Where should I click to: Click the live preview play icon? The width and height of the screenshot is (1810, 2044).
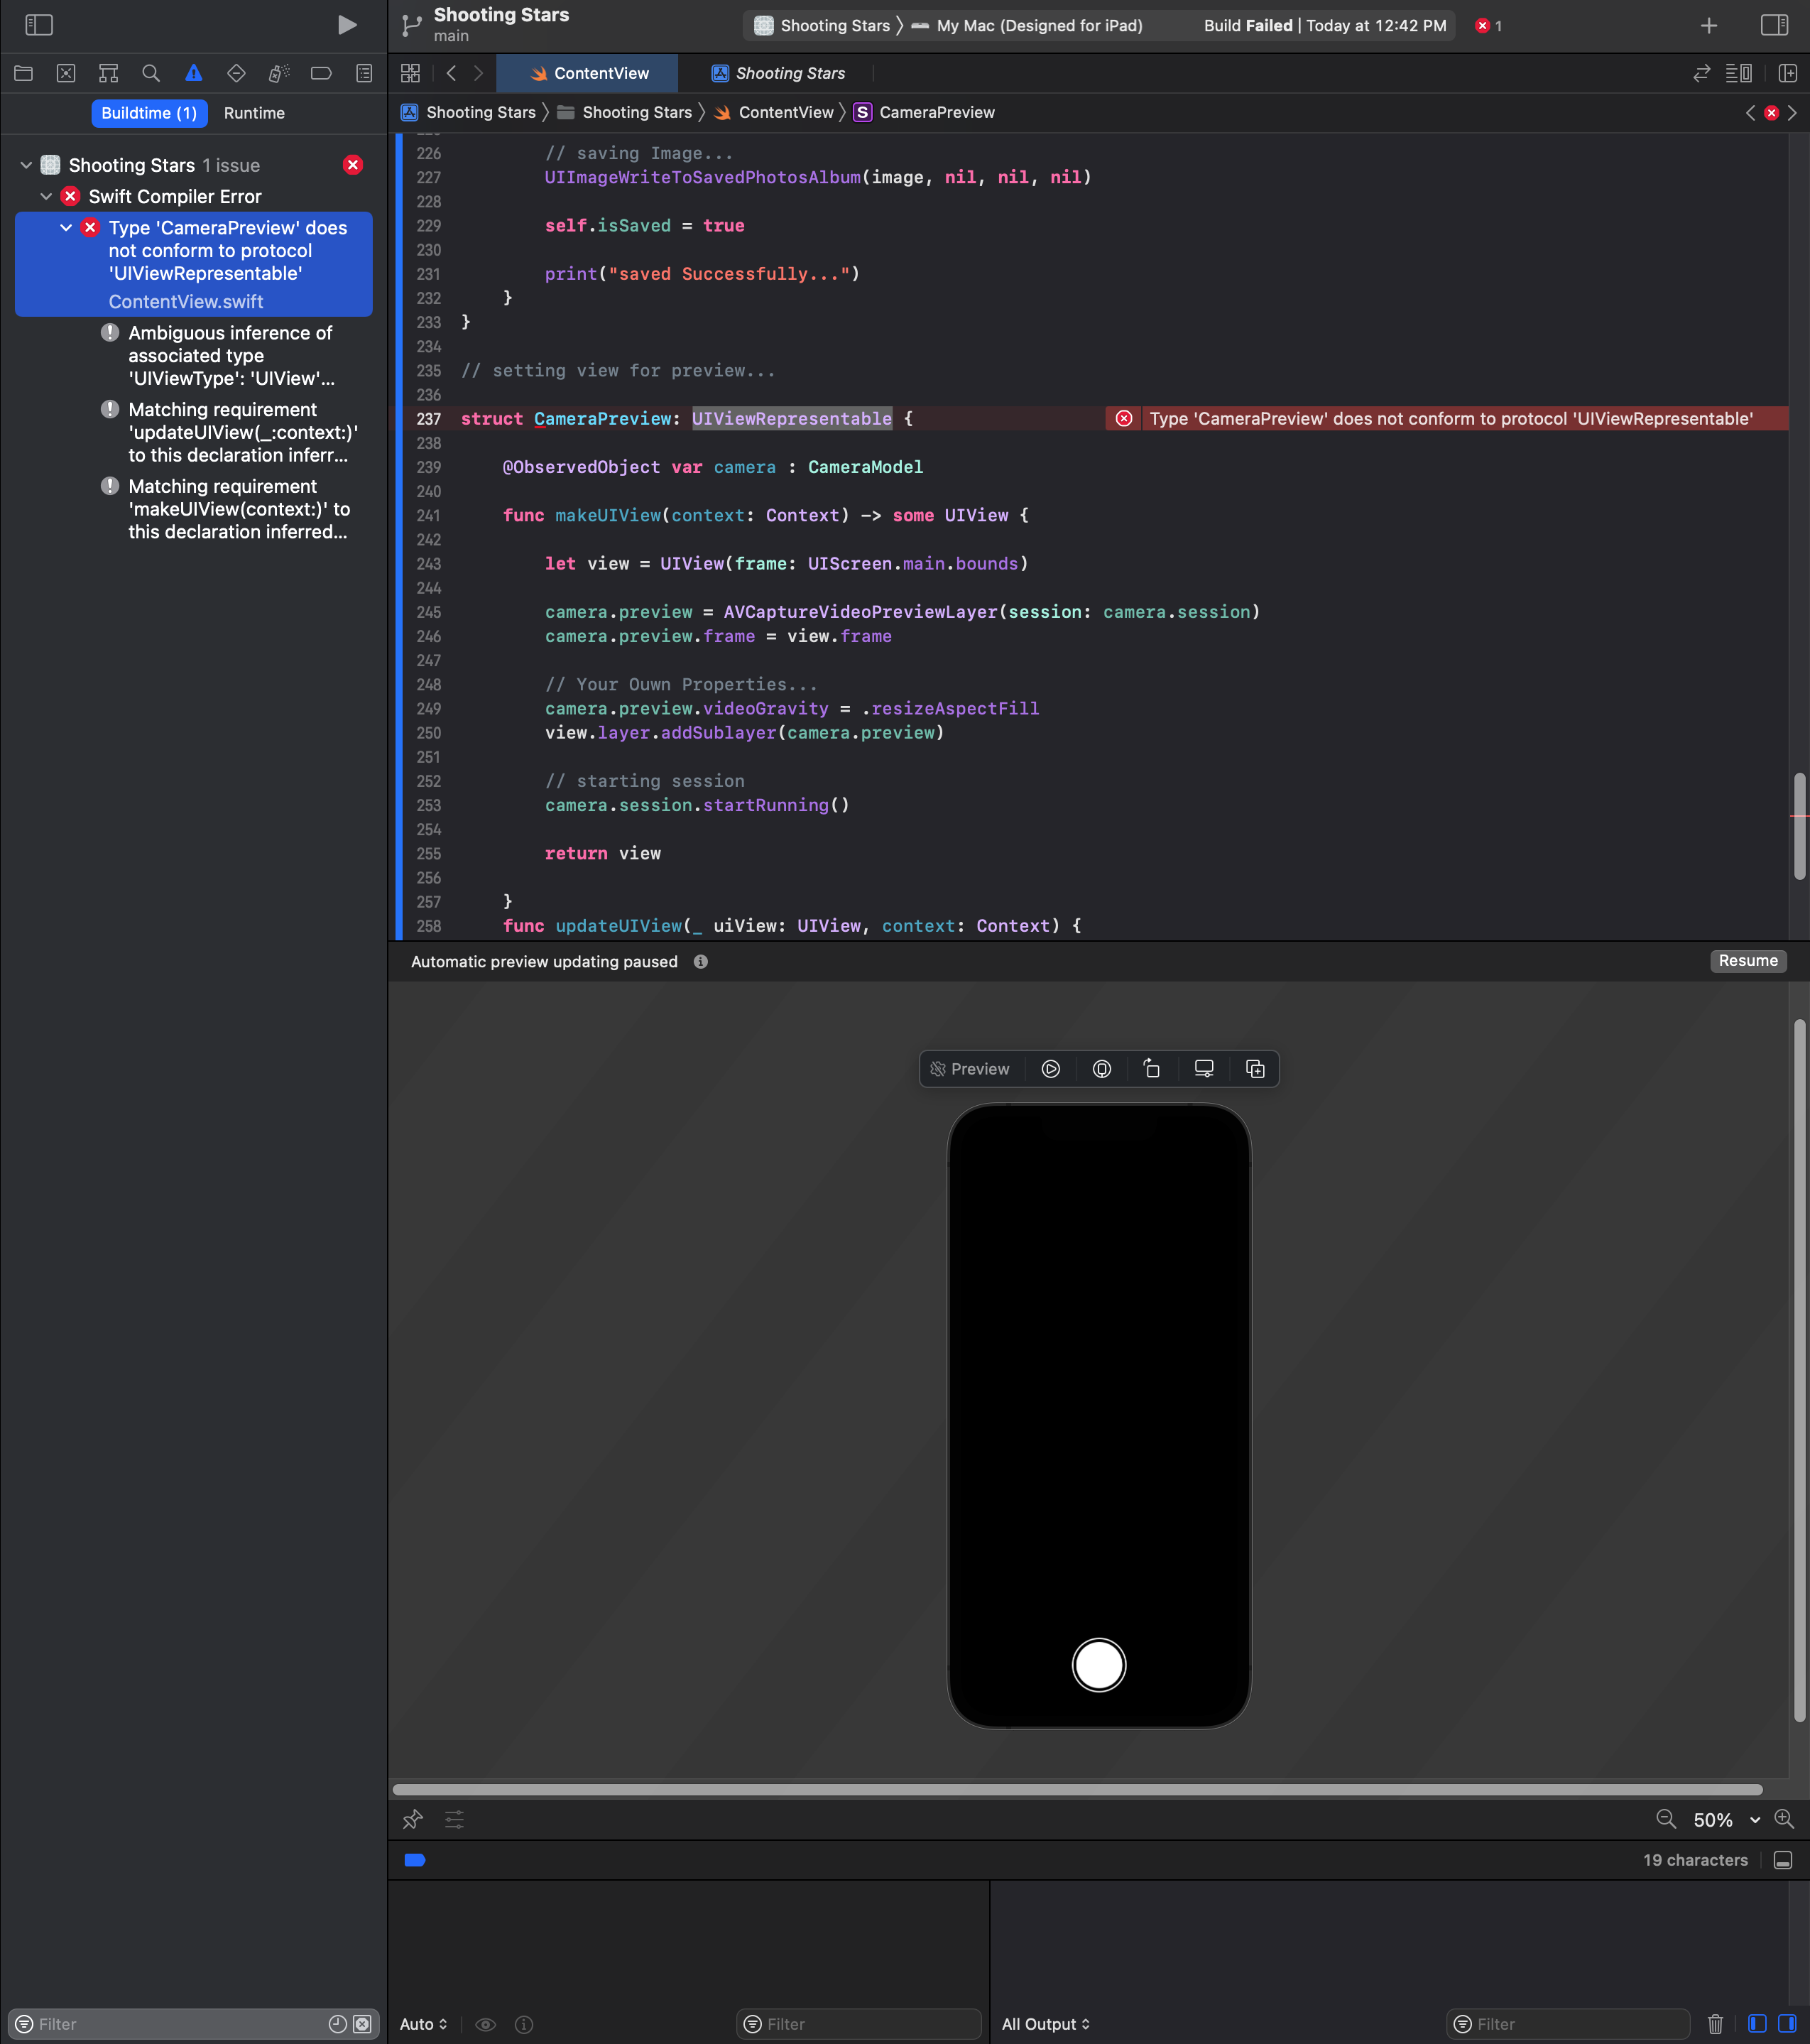pyautogui.click(x=1050, y=1069)
